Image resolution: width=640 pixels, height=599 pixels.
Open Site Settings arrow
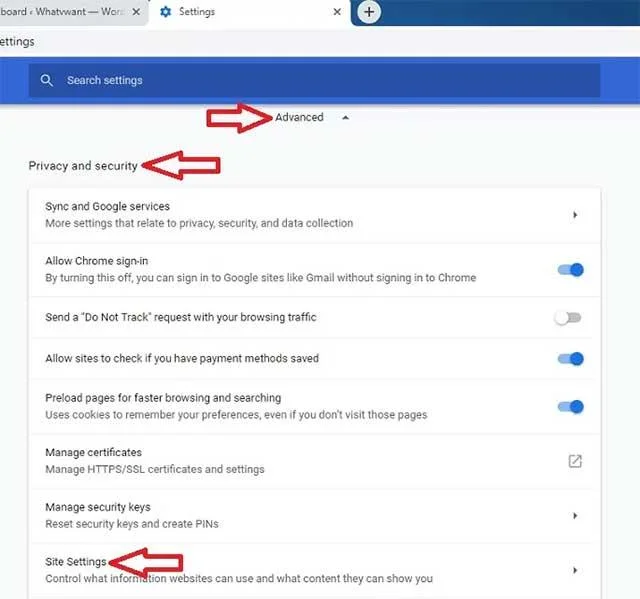pyautogui.click(x=575, y=570)
